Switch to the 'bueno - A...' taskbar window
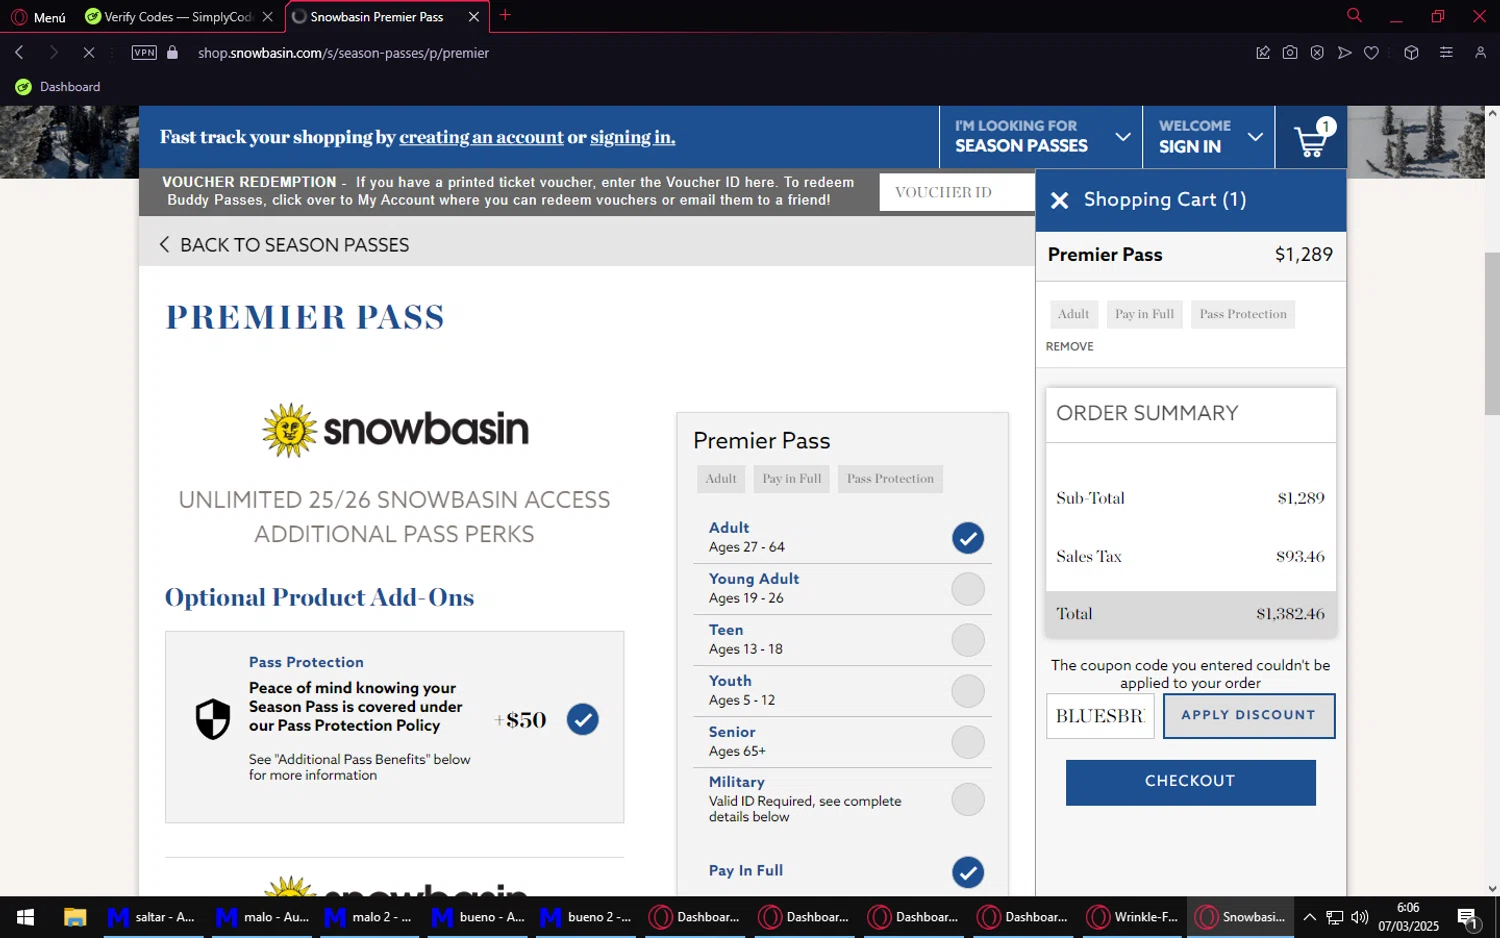Image resolution: width=1500 pixels, height=938 pixels. 478,917
